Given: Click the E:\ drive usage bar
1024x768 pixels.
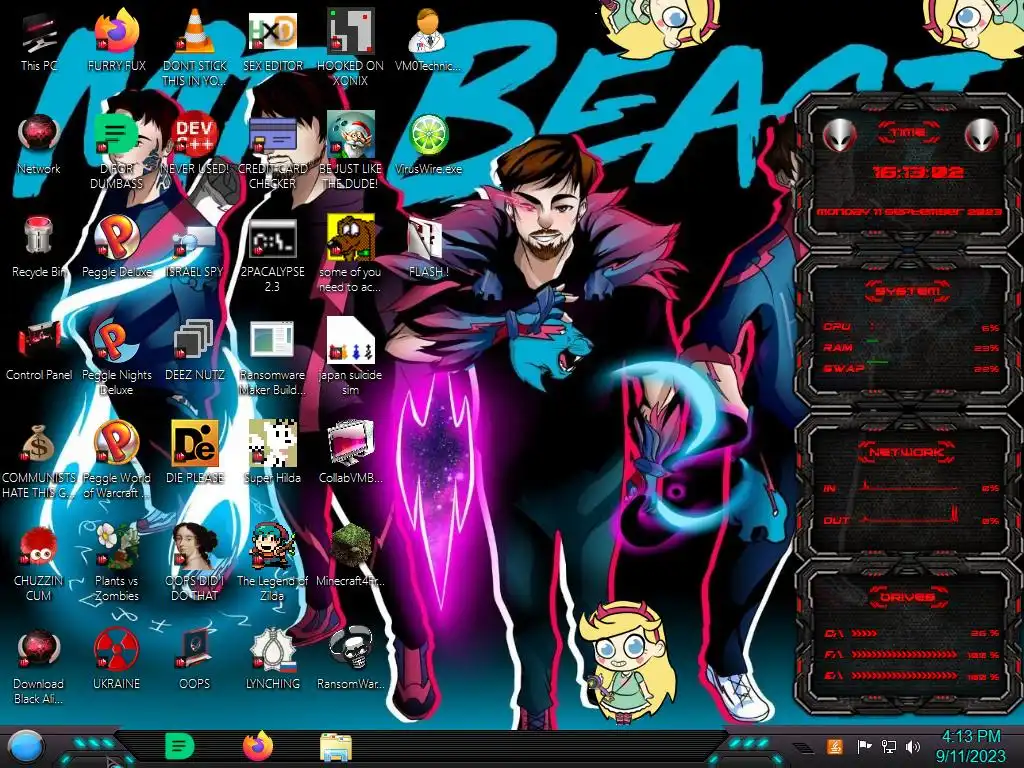Looking at the screenshot, I should 912,676.
